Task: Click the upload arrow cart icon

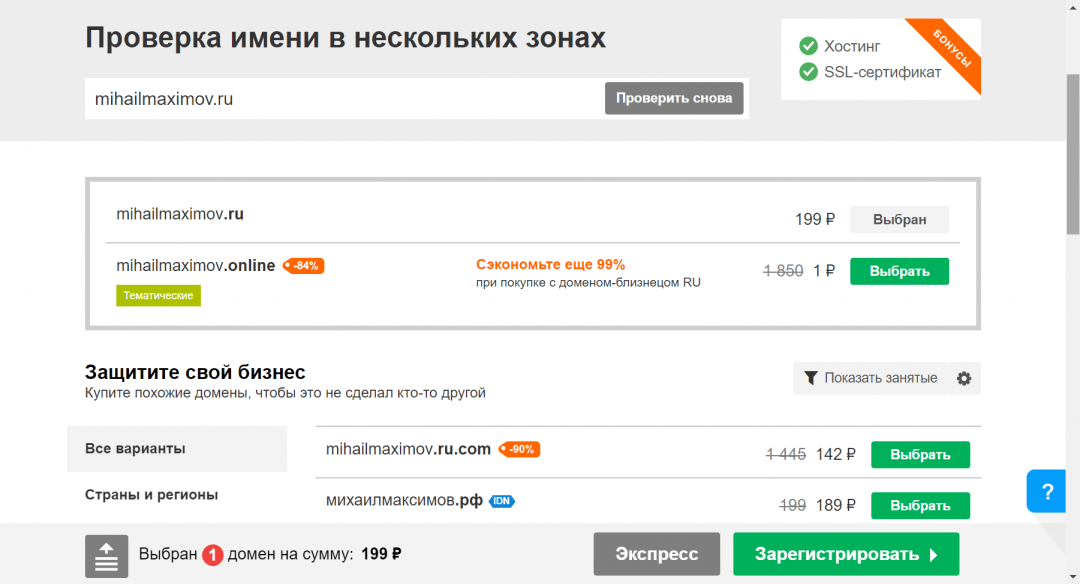Action: point(107,555)
